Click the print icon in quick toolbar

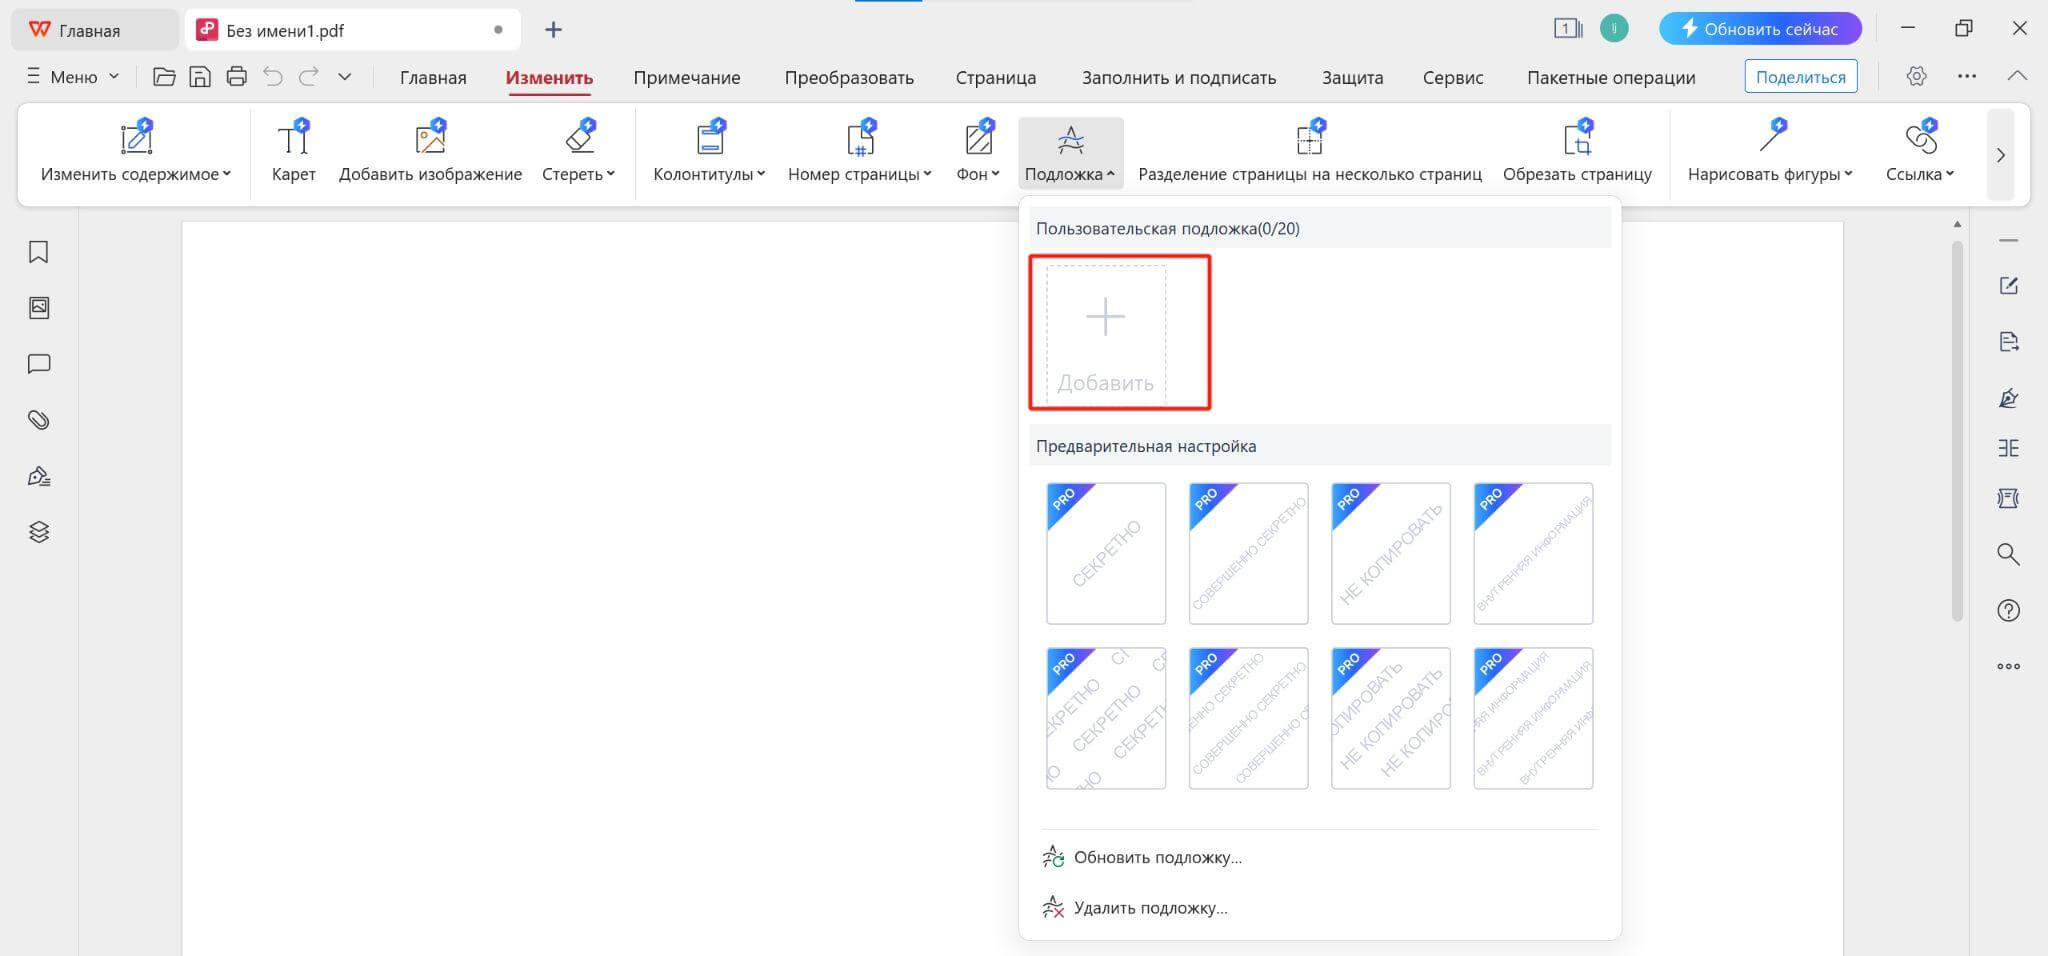pyautogui.click(x=236, y=77)
